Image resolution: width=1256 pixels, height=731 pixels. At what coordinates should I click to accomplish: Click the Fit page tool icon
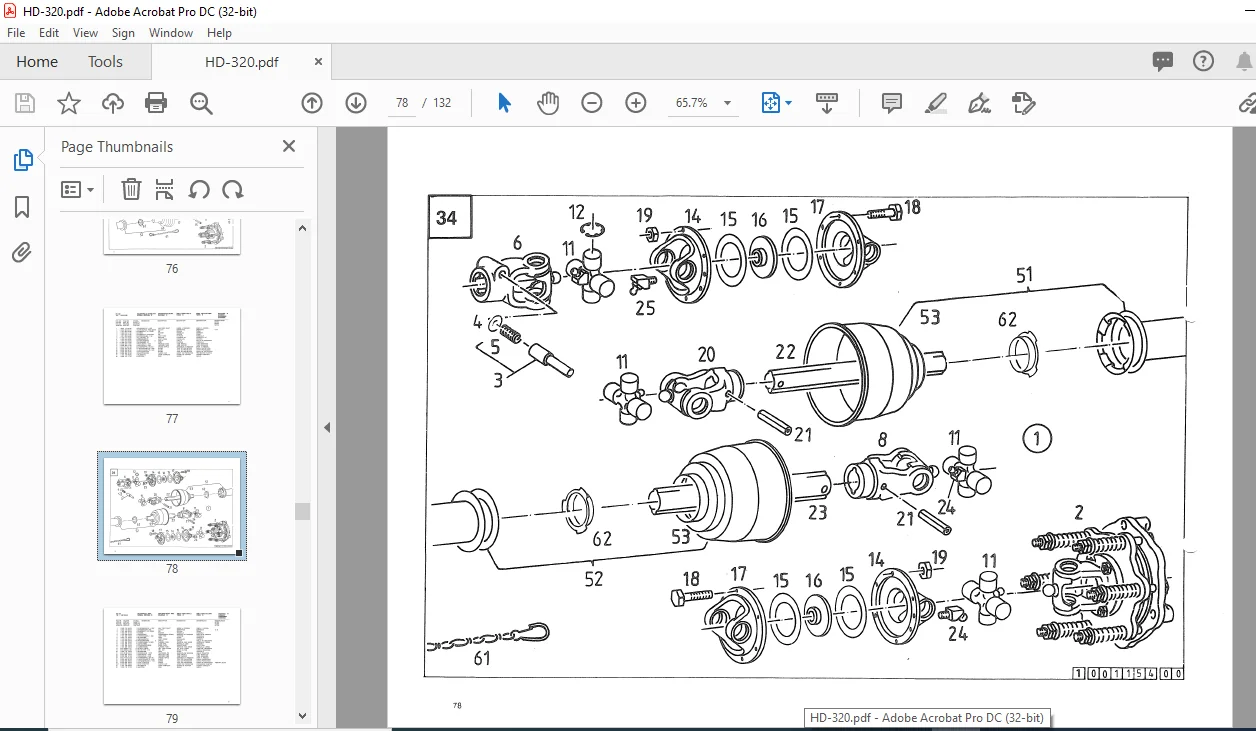click(770, 103)
